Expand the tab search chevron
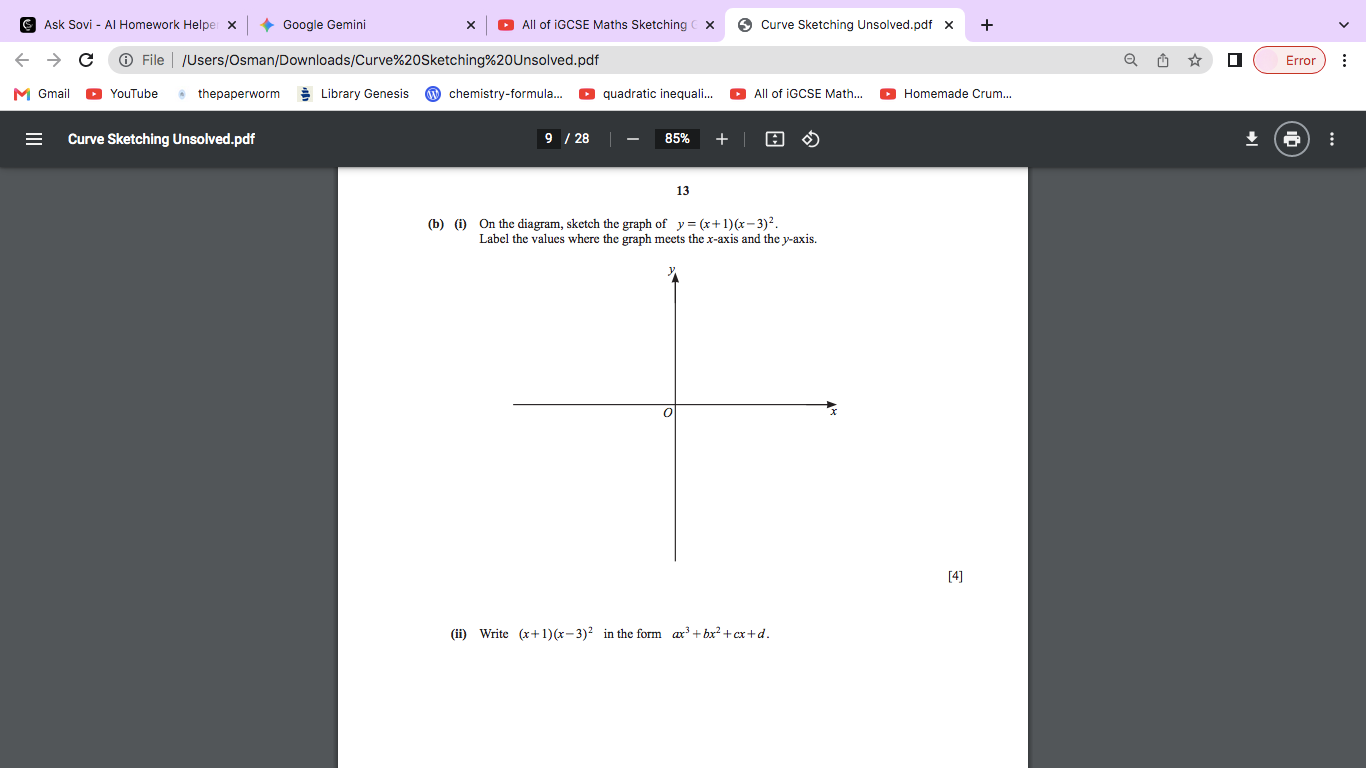 point(1343,25)
